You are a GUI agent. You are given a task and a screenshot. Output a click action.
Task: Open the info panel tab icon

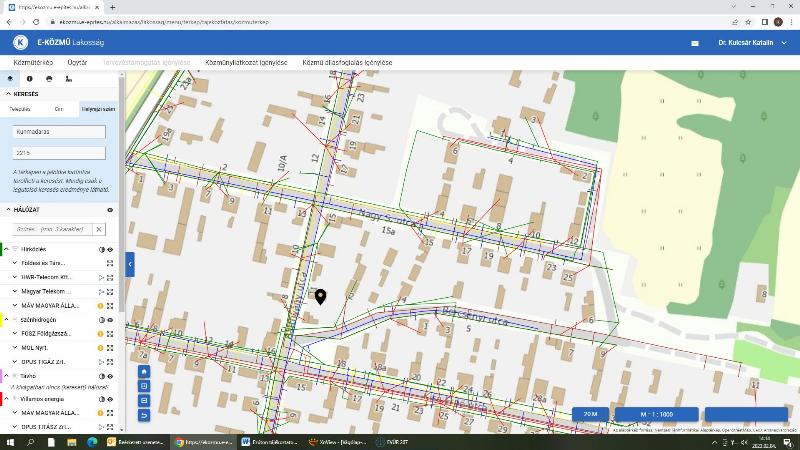click(x=29, y=78)
